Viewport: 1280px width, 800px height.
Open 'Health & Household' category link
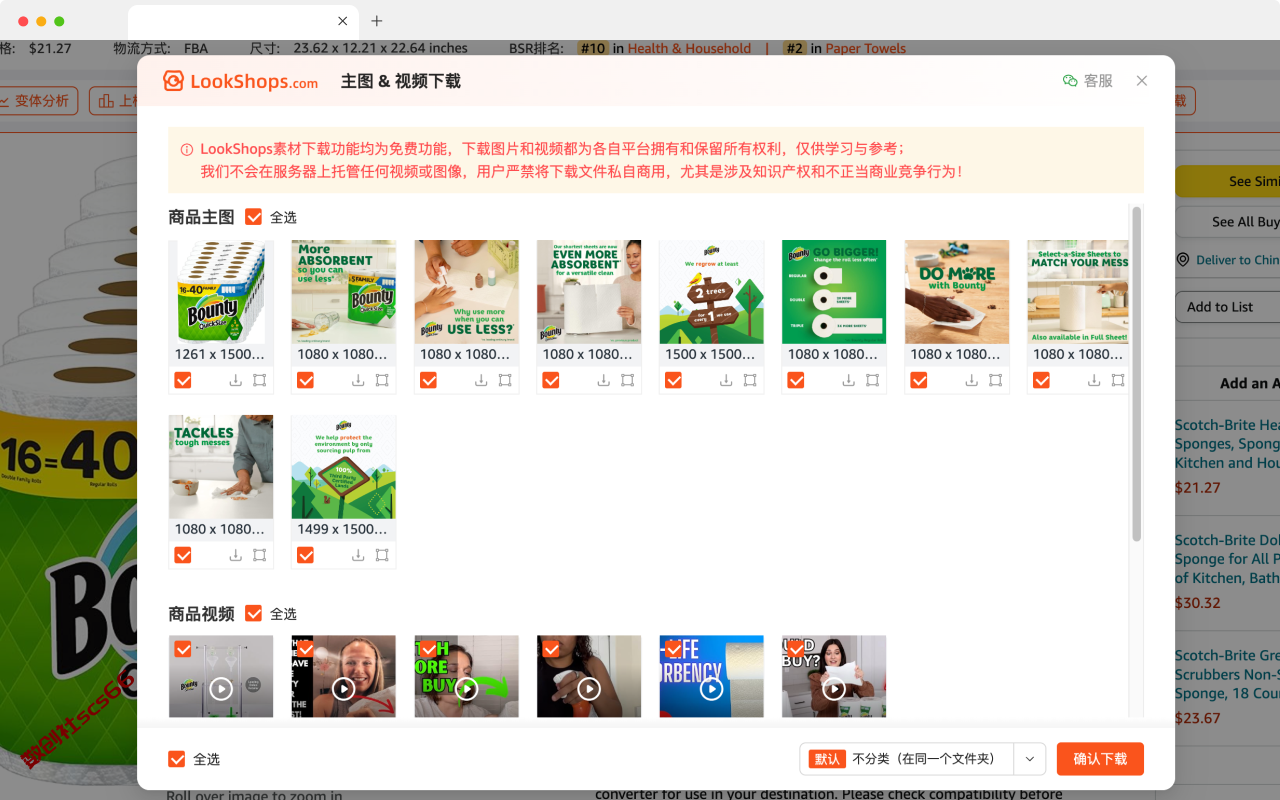click(x=689, y=48)
